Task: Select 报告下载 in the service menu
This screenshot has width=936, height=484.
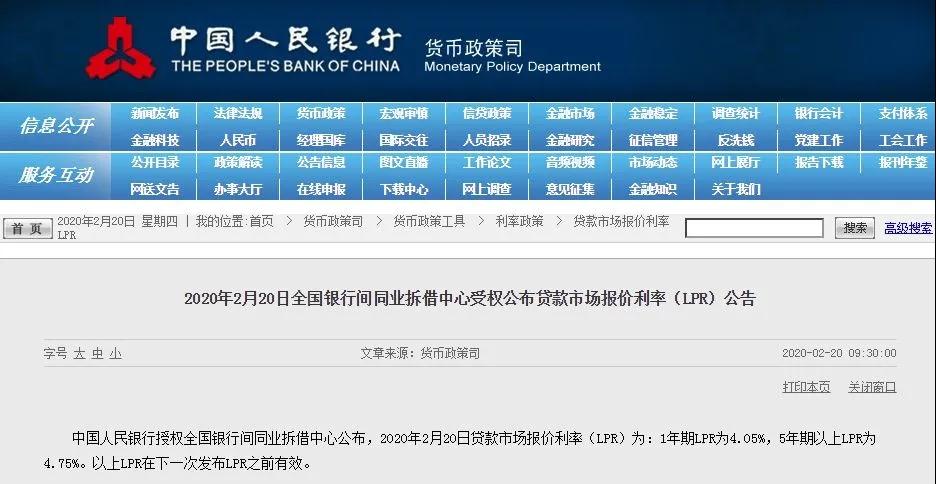Action: point(819,162)
